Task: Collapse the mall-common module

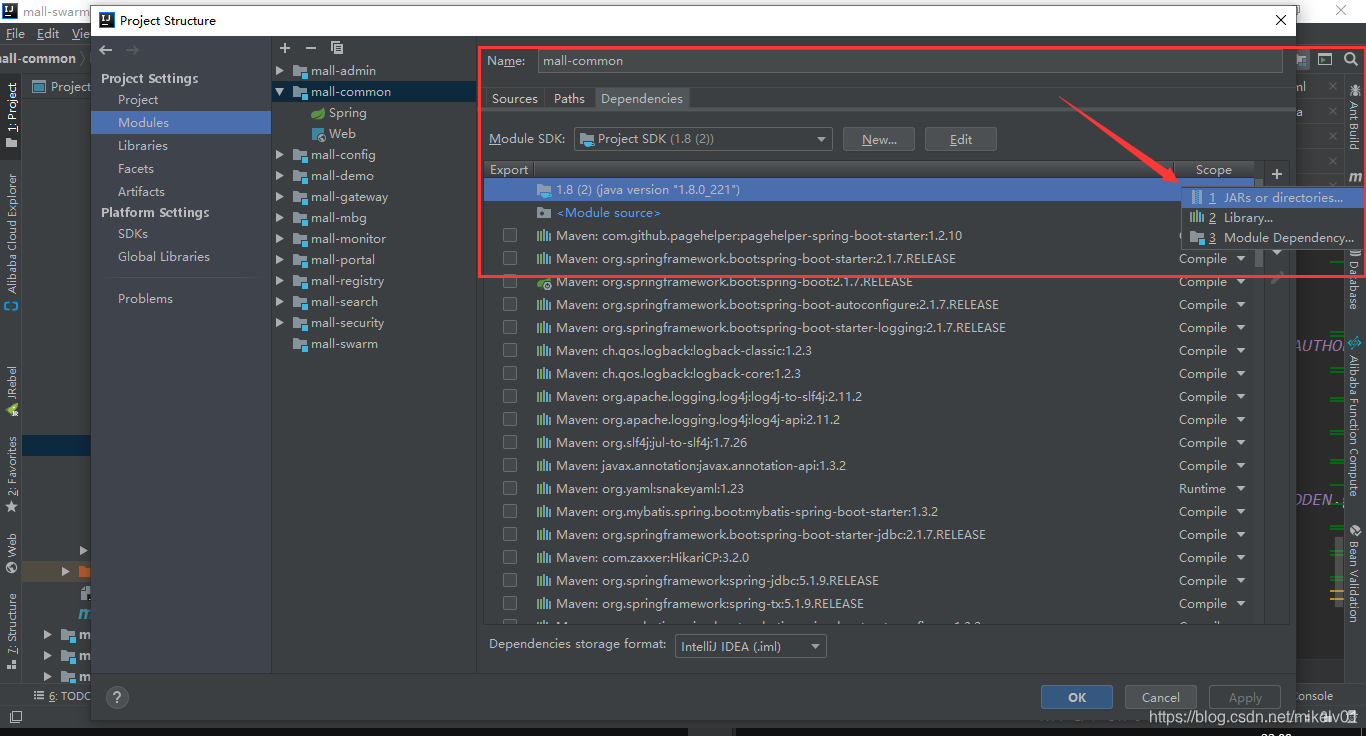Action: [281, 92]
